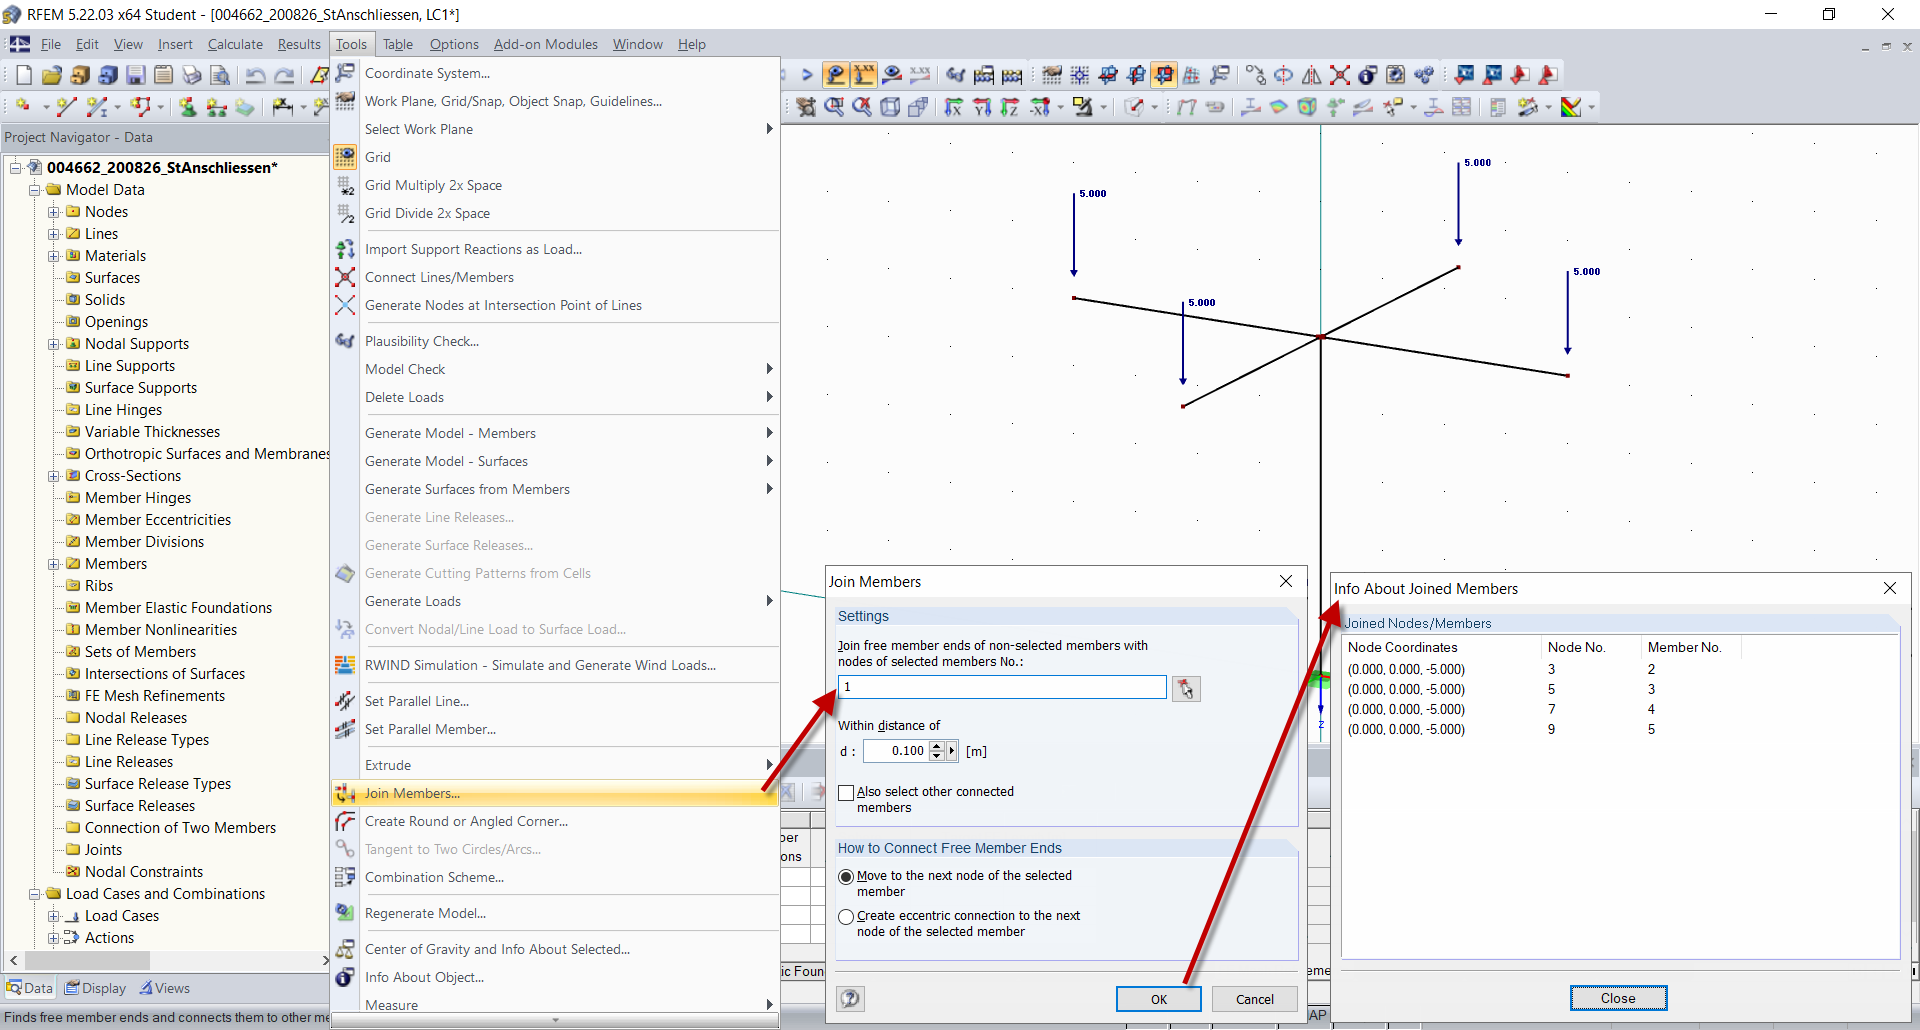Expand the Nodes tree item
The height and width of the screenshot is (1030, 1920).
(x=54, y=212)
